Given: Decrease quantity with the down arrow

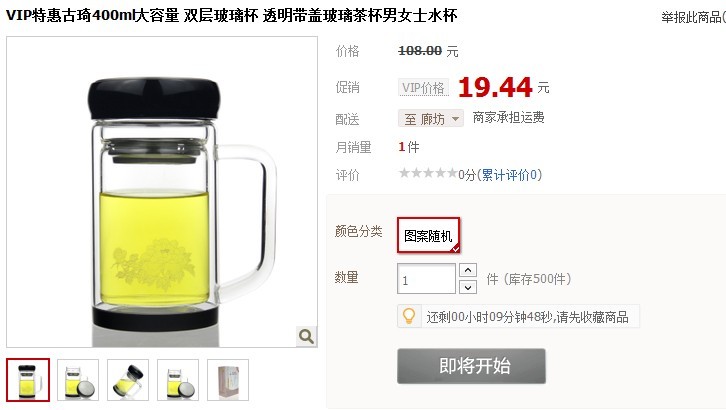Looking at the screenshot, I should pos(468,287).
